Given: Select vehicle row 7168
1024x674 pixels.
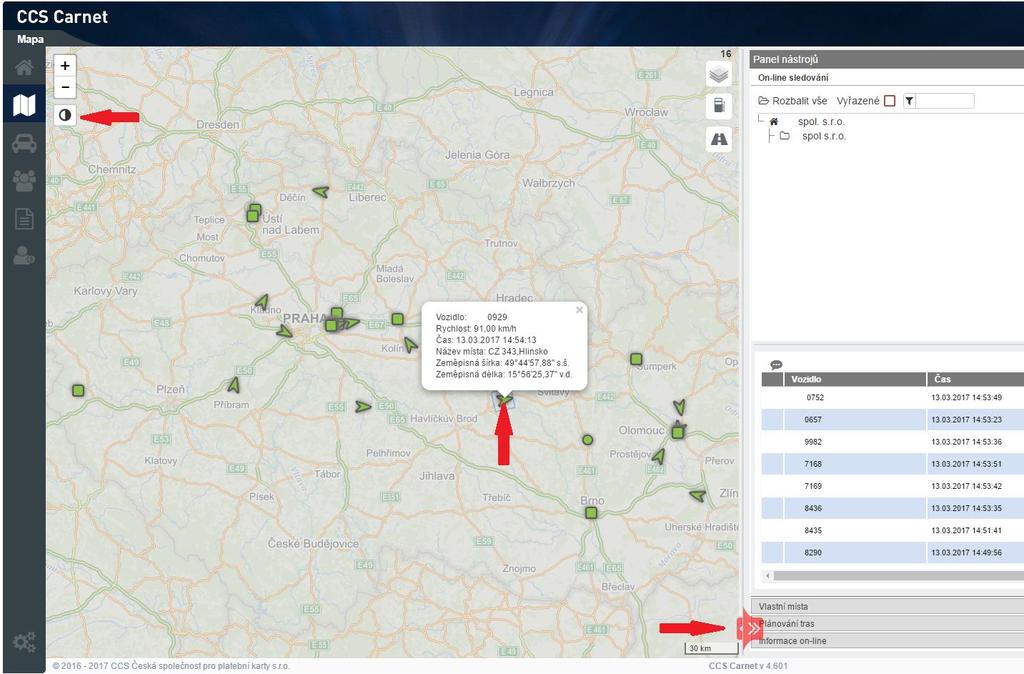Looking at the screenshot, I should point(893,464).
